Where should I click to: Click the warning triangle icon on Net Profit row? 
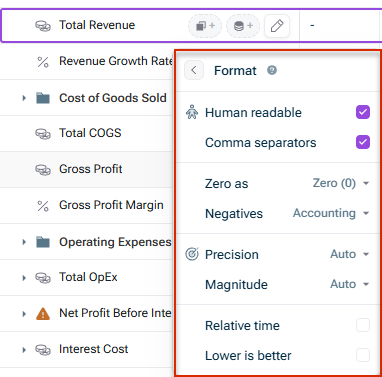(43, 314)
